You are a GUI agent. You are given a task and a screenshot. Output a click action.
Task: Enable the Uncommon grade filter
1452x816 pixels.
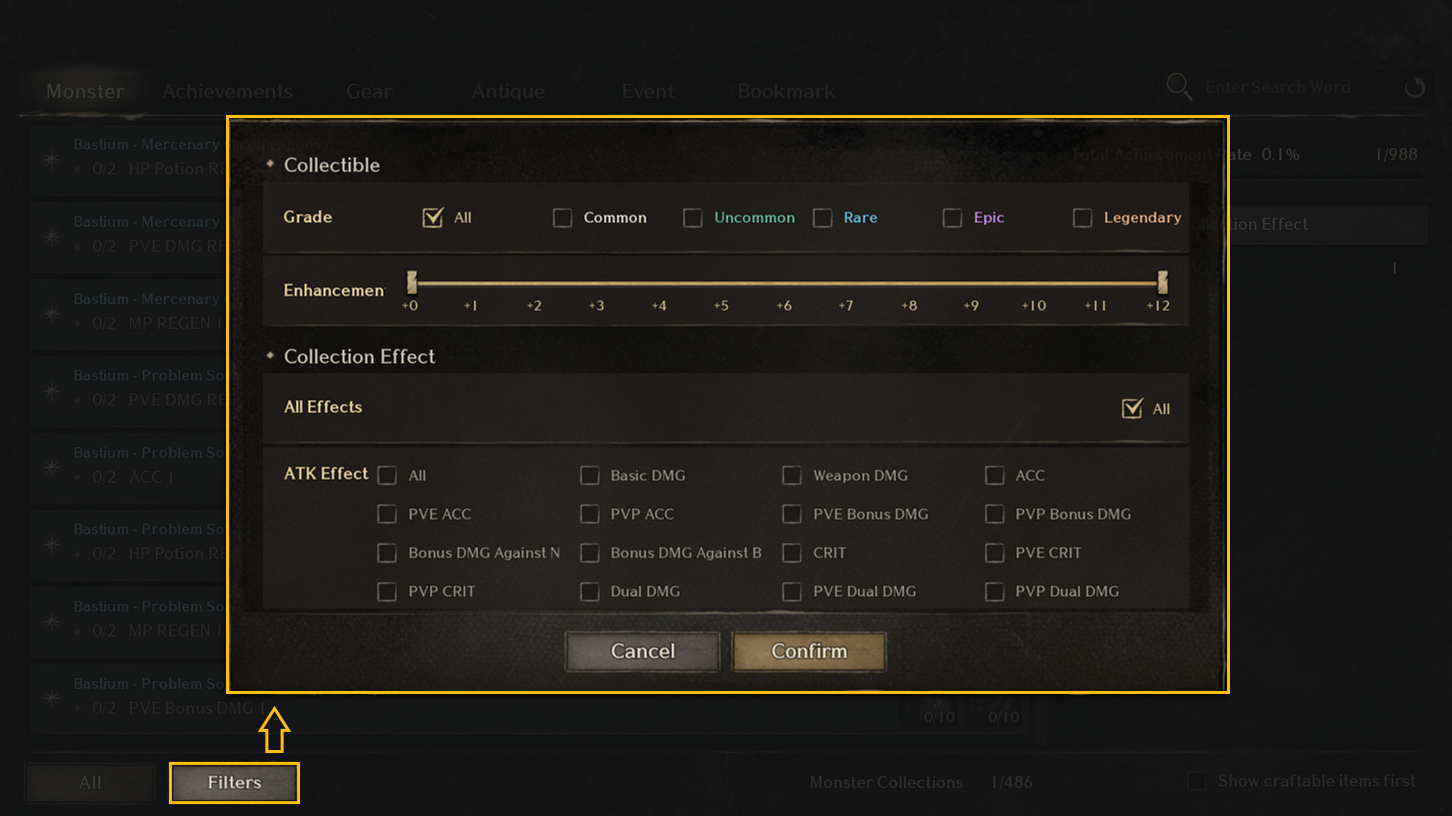pos(693,218)
